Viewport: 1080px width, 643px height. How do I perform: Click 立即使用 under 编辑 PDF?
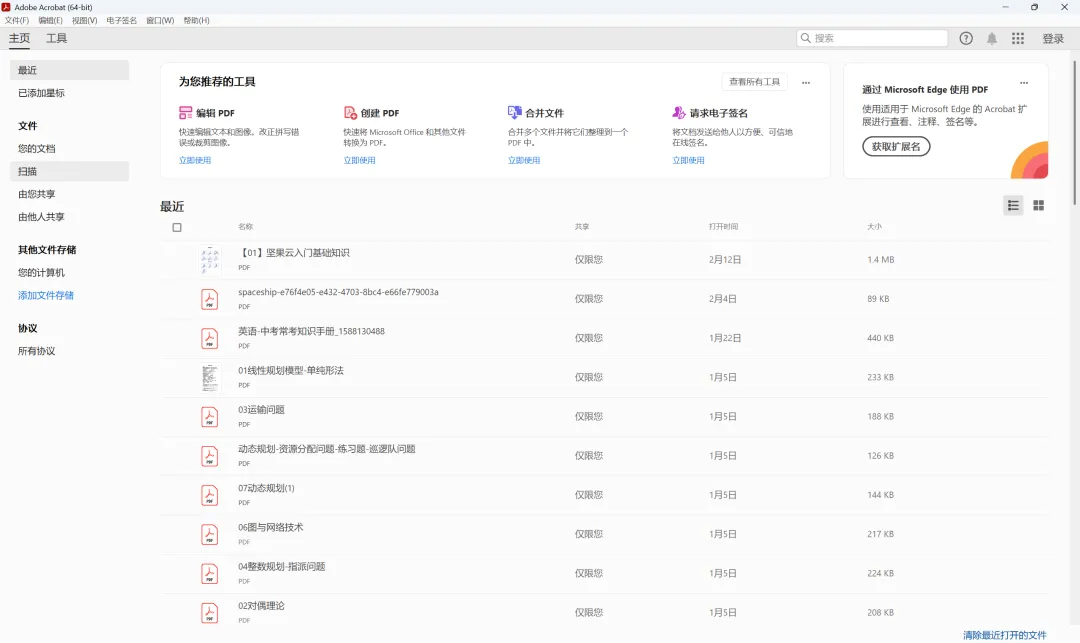point(195,160)
